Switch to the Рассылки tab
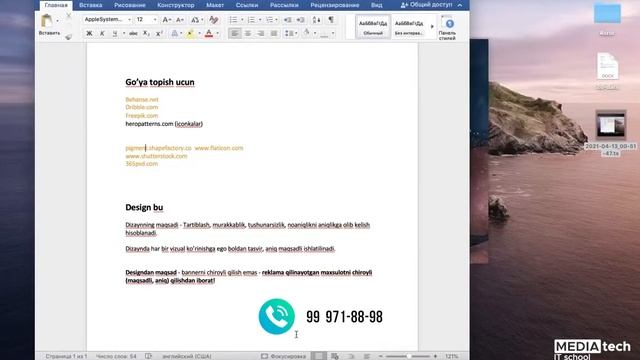 284,5
